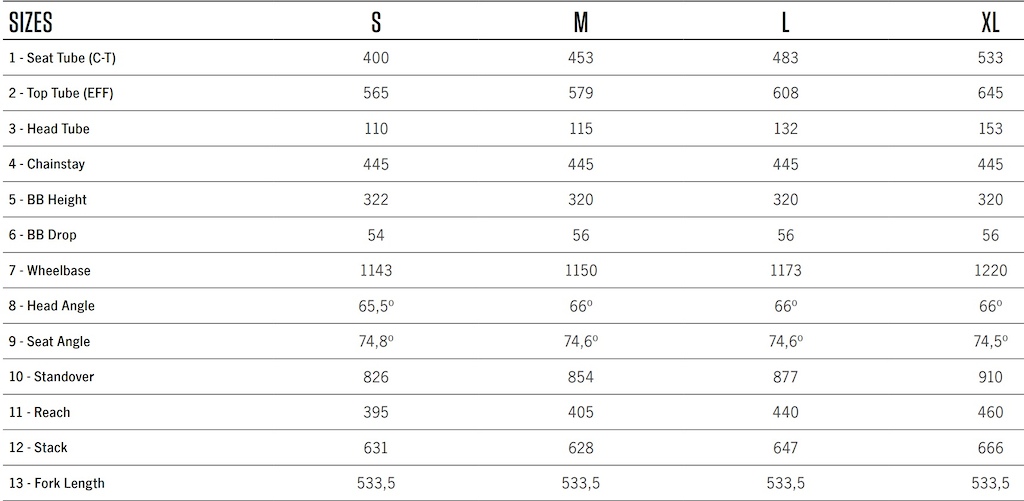Click the Seat Angle row label
The height and width of the screenshot is (501, 1024).
pos(50,342)
